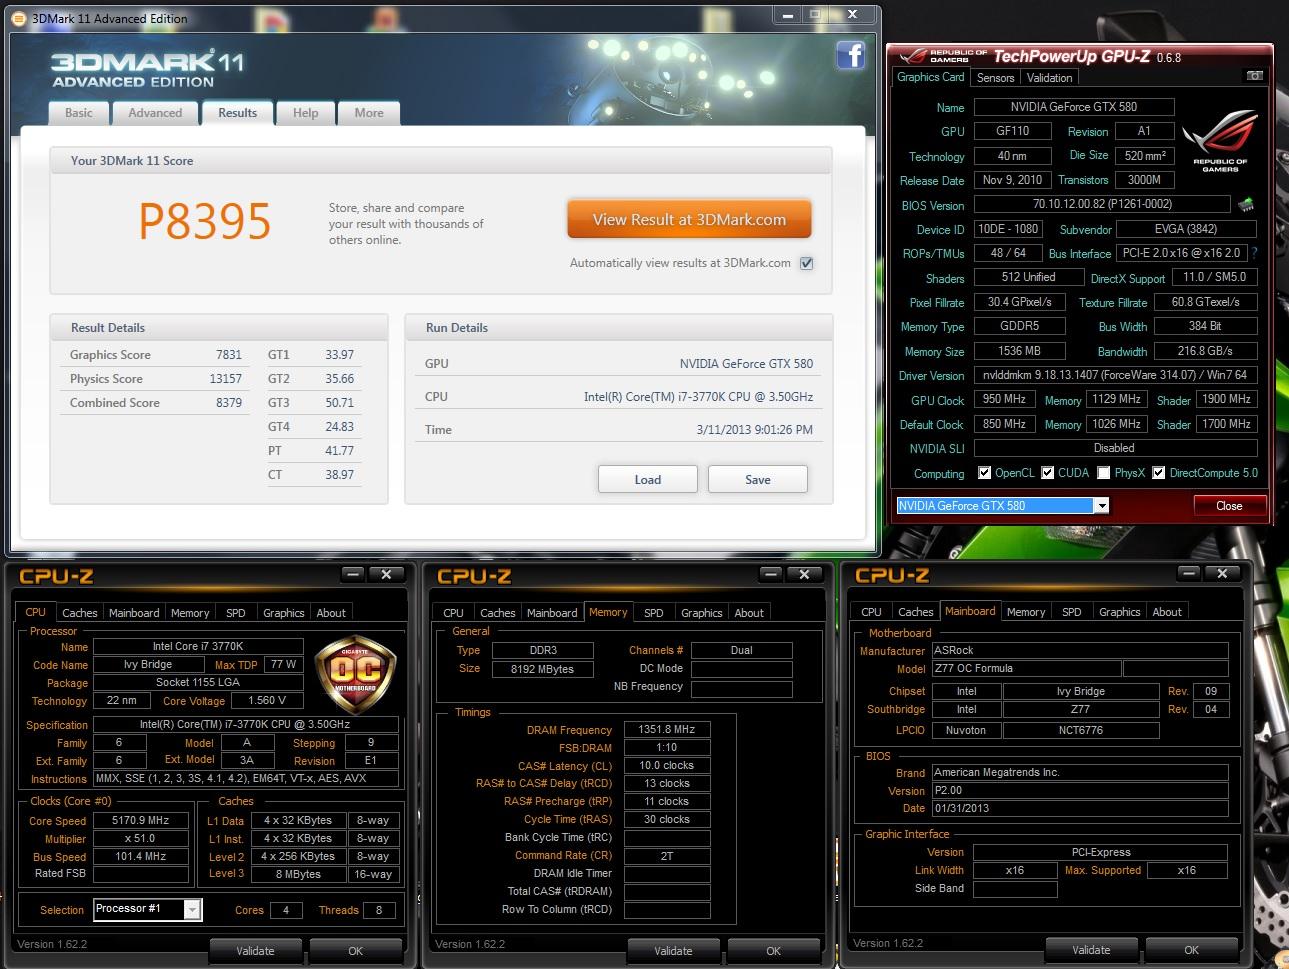Viewport: 1289px width, 969px height.
Task: Click OK in the middle CPU-Z window
Action: pos(774,951)
